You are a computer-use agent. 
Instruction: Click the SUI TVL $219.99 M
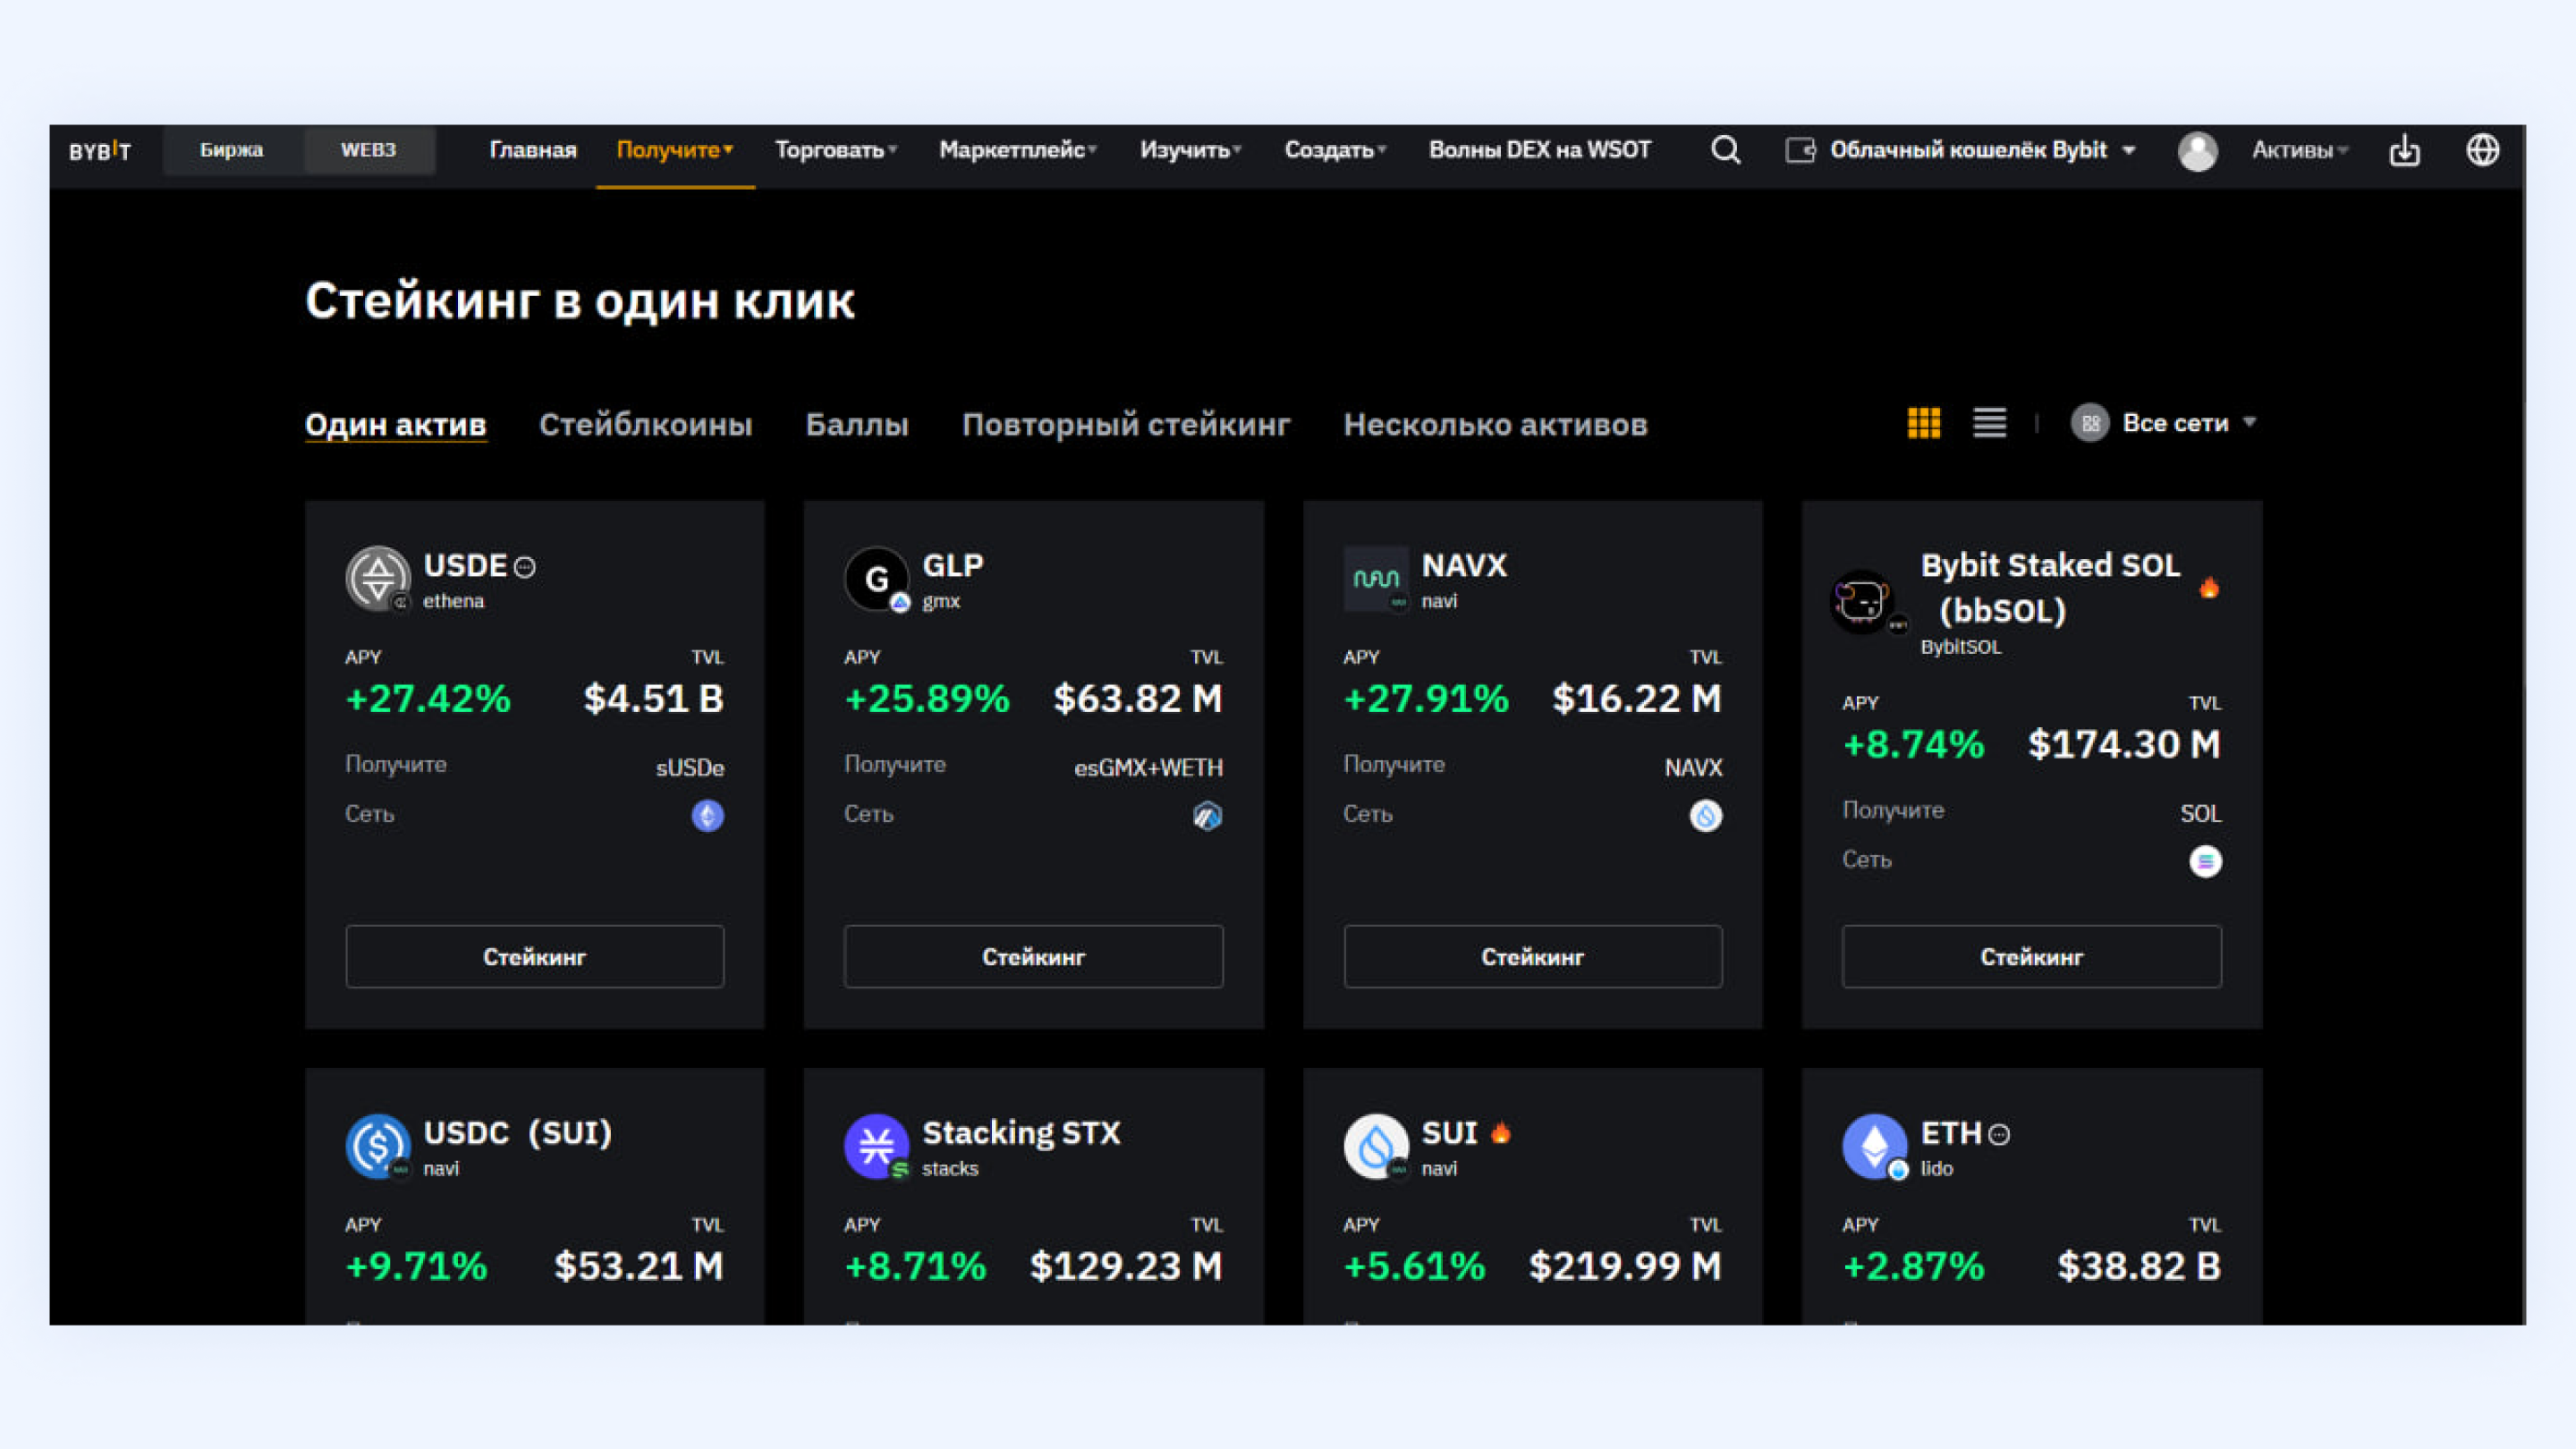1625,1266
